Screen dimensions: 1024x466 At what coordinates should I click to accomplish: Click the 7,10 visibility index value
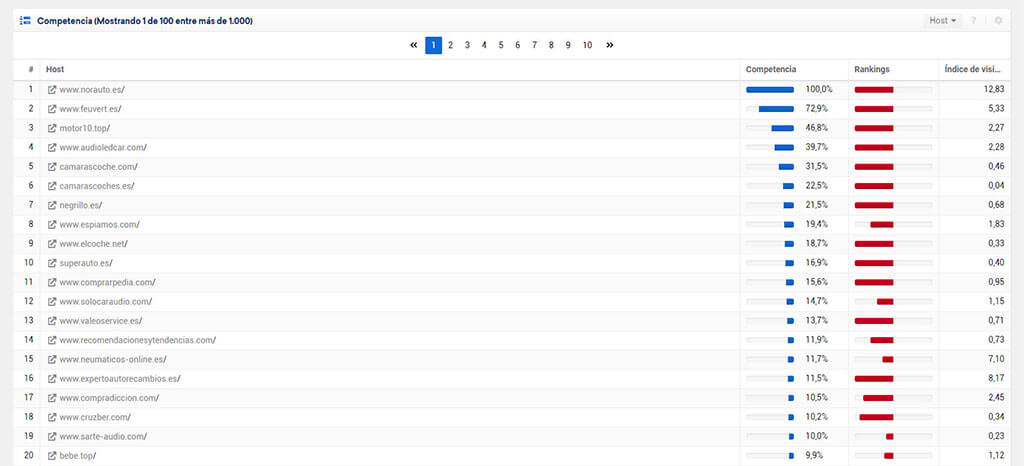coord(995,359)
